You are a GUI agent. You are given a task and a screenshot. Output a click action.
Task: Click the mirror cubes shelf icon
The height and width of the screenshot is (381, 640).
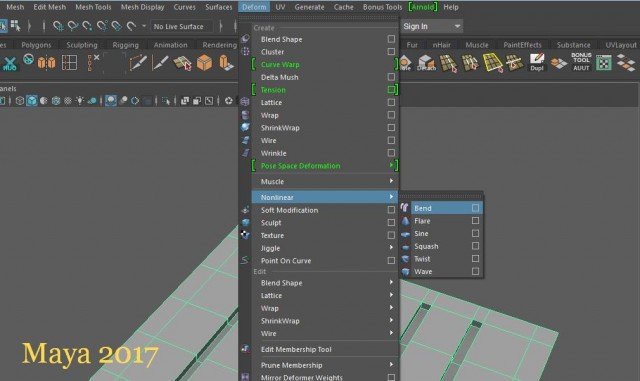coord(46,62)
